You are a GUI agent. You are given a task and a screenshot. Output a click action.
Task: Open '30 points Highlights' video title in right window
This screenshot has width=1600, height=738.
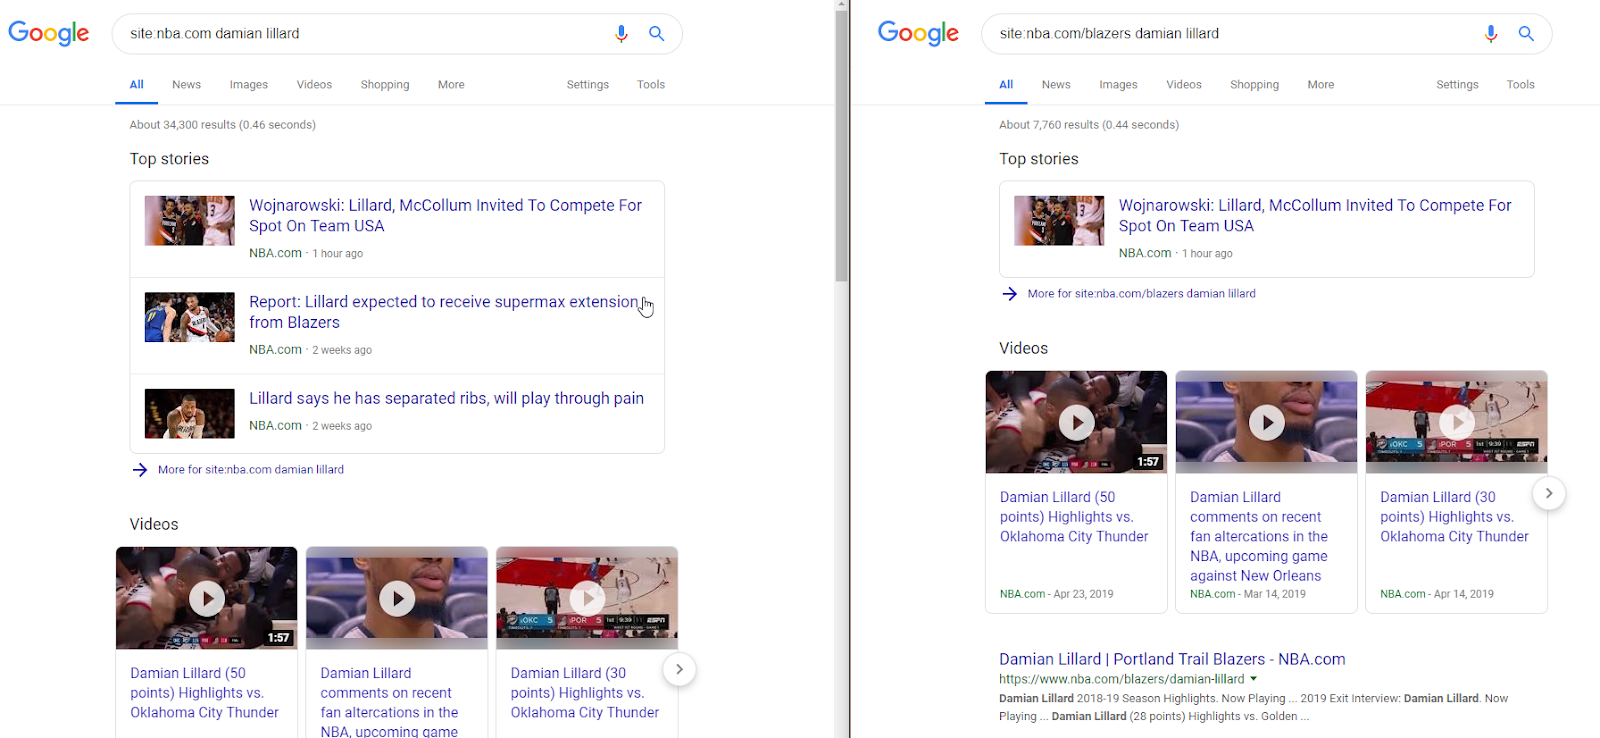pos(1455,517)
